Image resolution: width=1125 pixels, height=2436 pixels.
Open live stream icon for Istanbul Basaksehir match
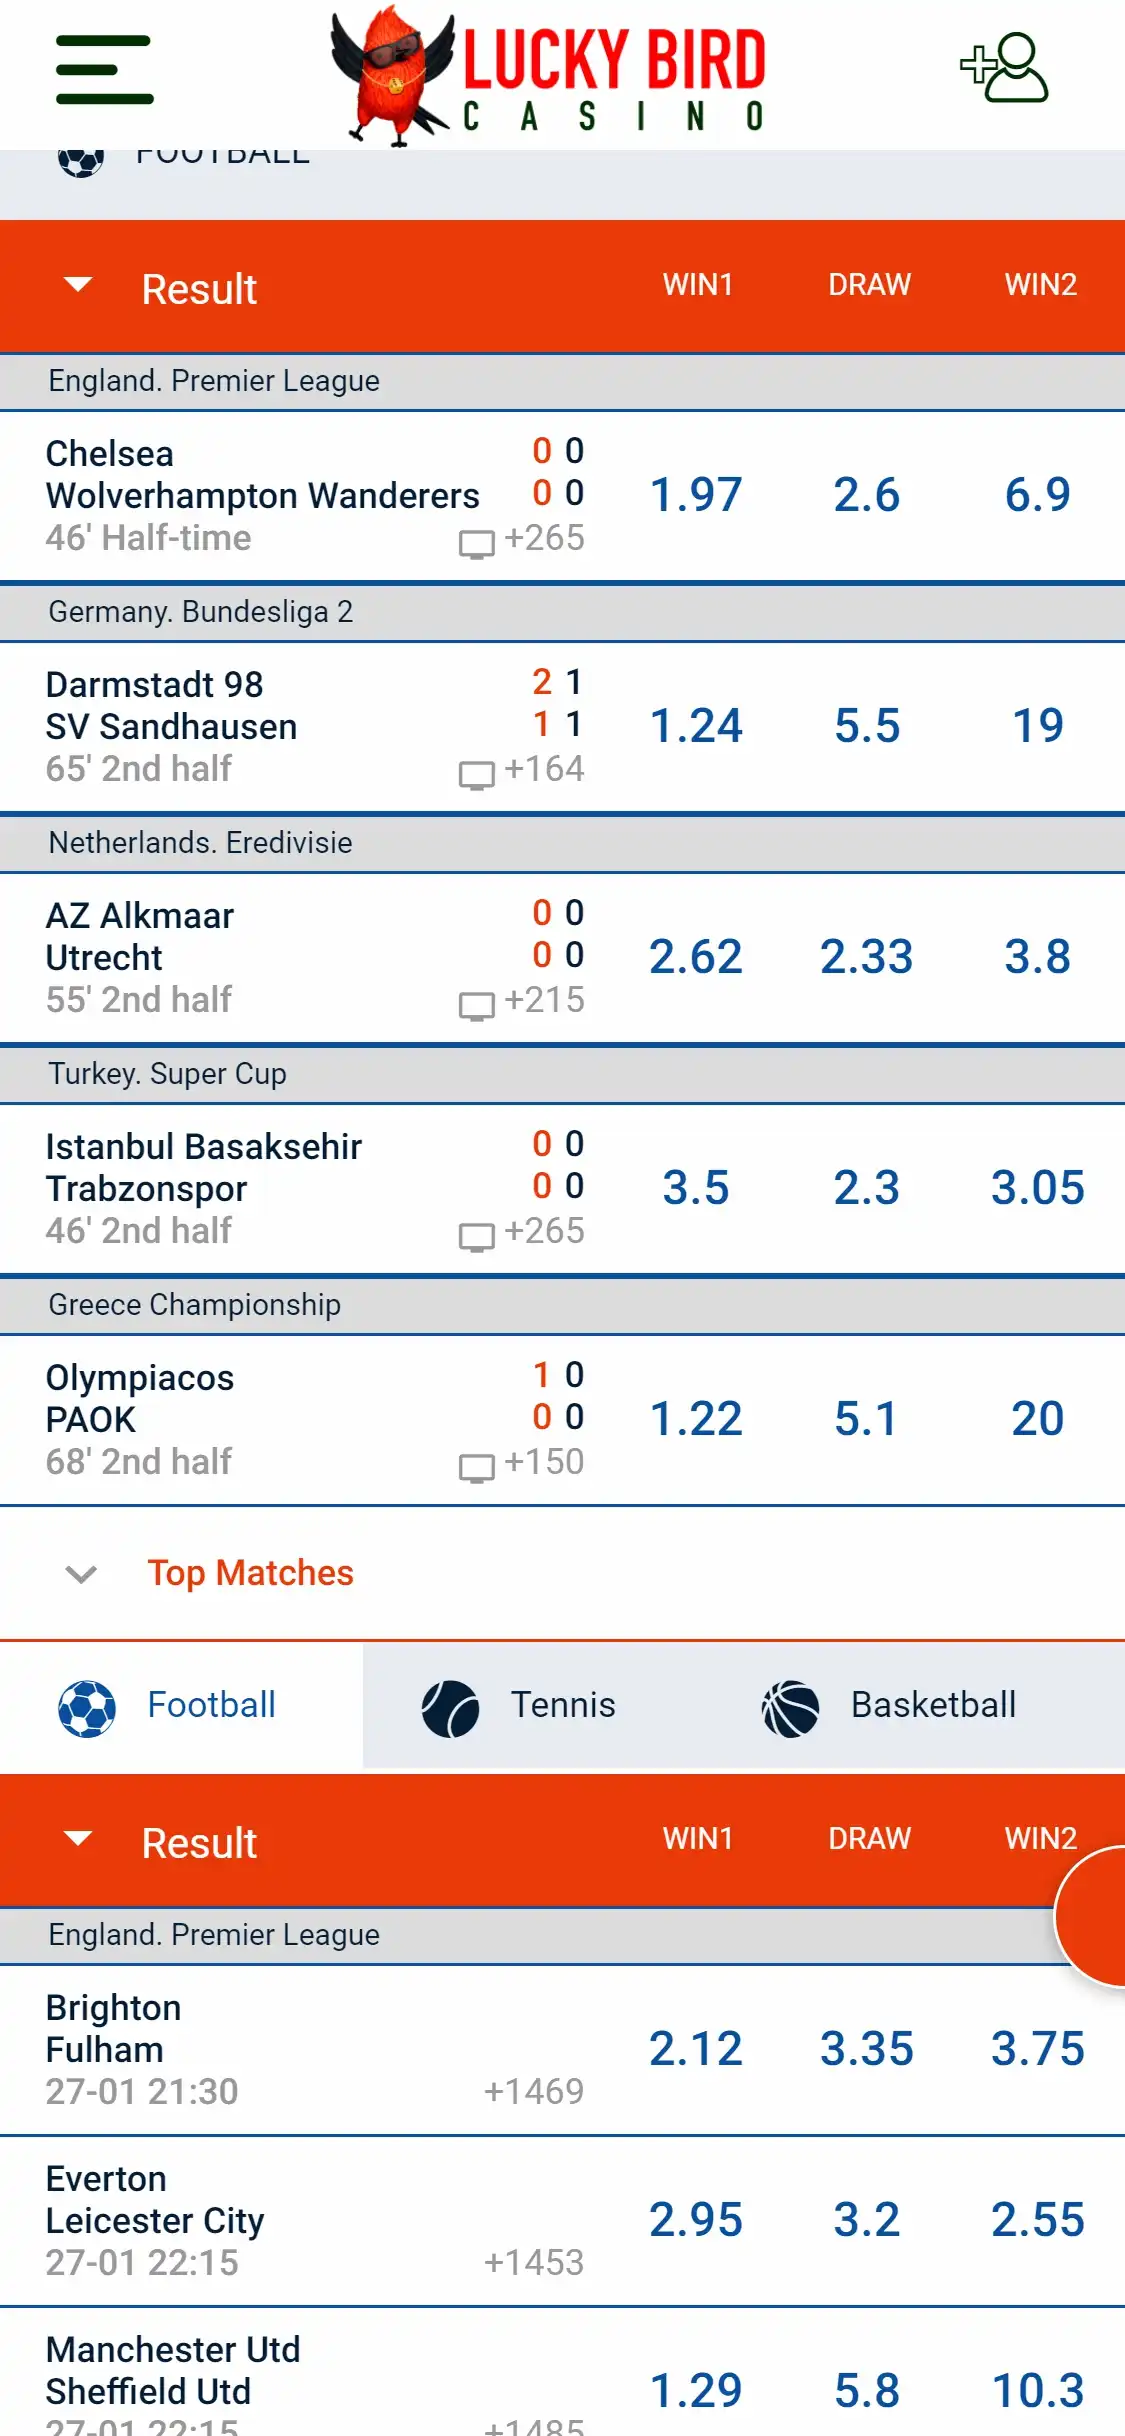(476, 1236)
